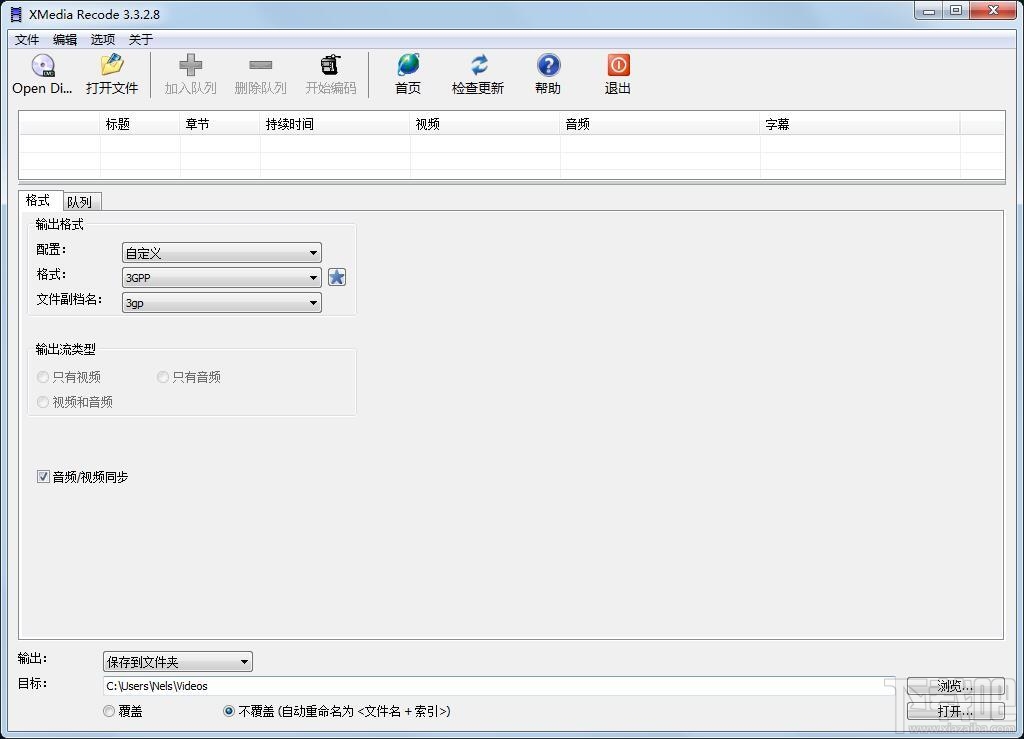1024x739 pixels.
Task: Exit the program via the 退出 icon
Action: tap(617, 72)
